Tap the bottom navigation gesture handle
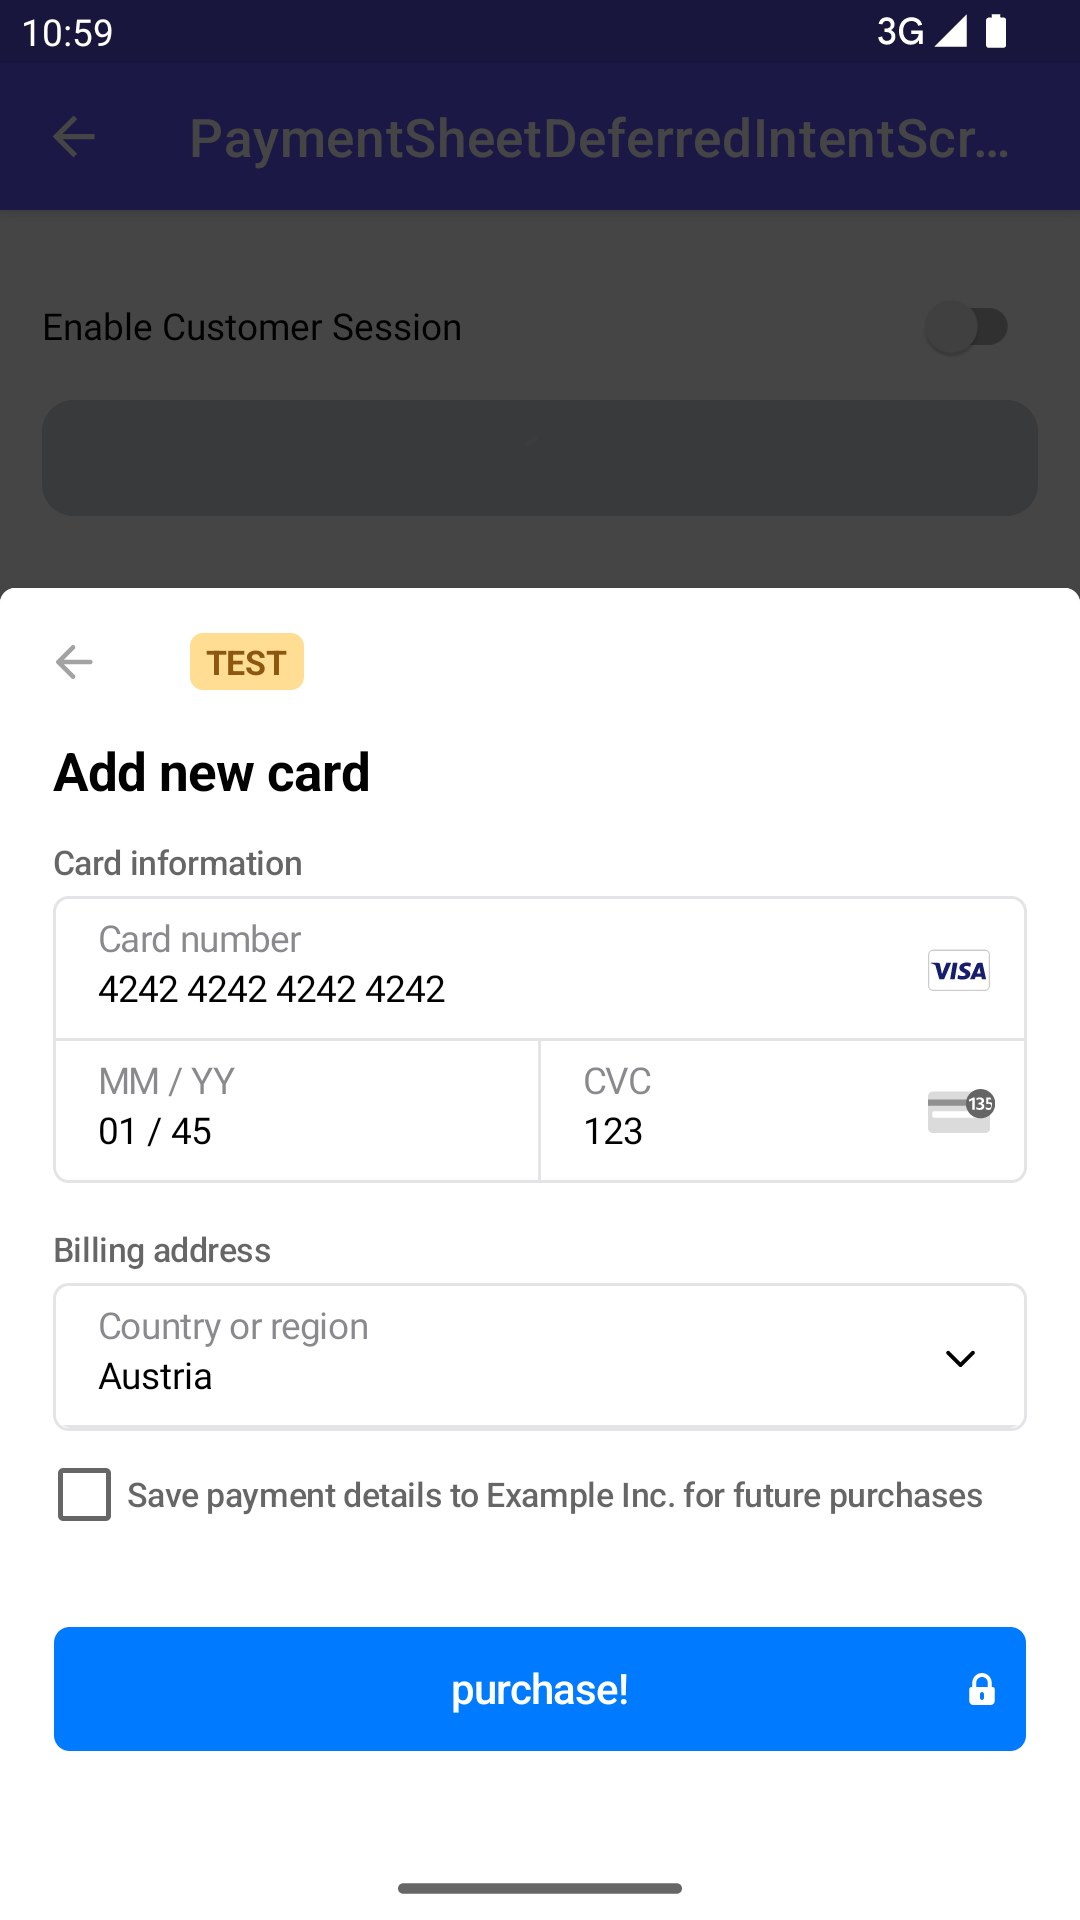Screen dimensions: 1080x1920 pos(540,1888)
